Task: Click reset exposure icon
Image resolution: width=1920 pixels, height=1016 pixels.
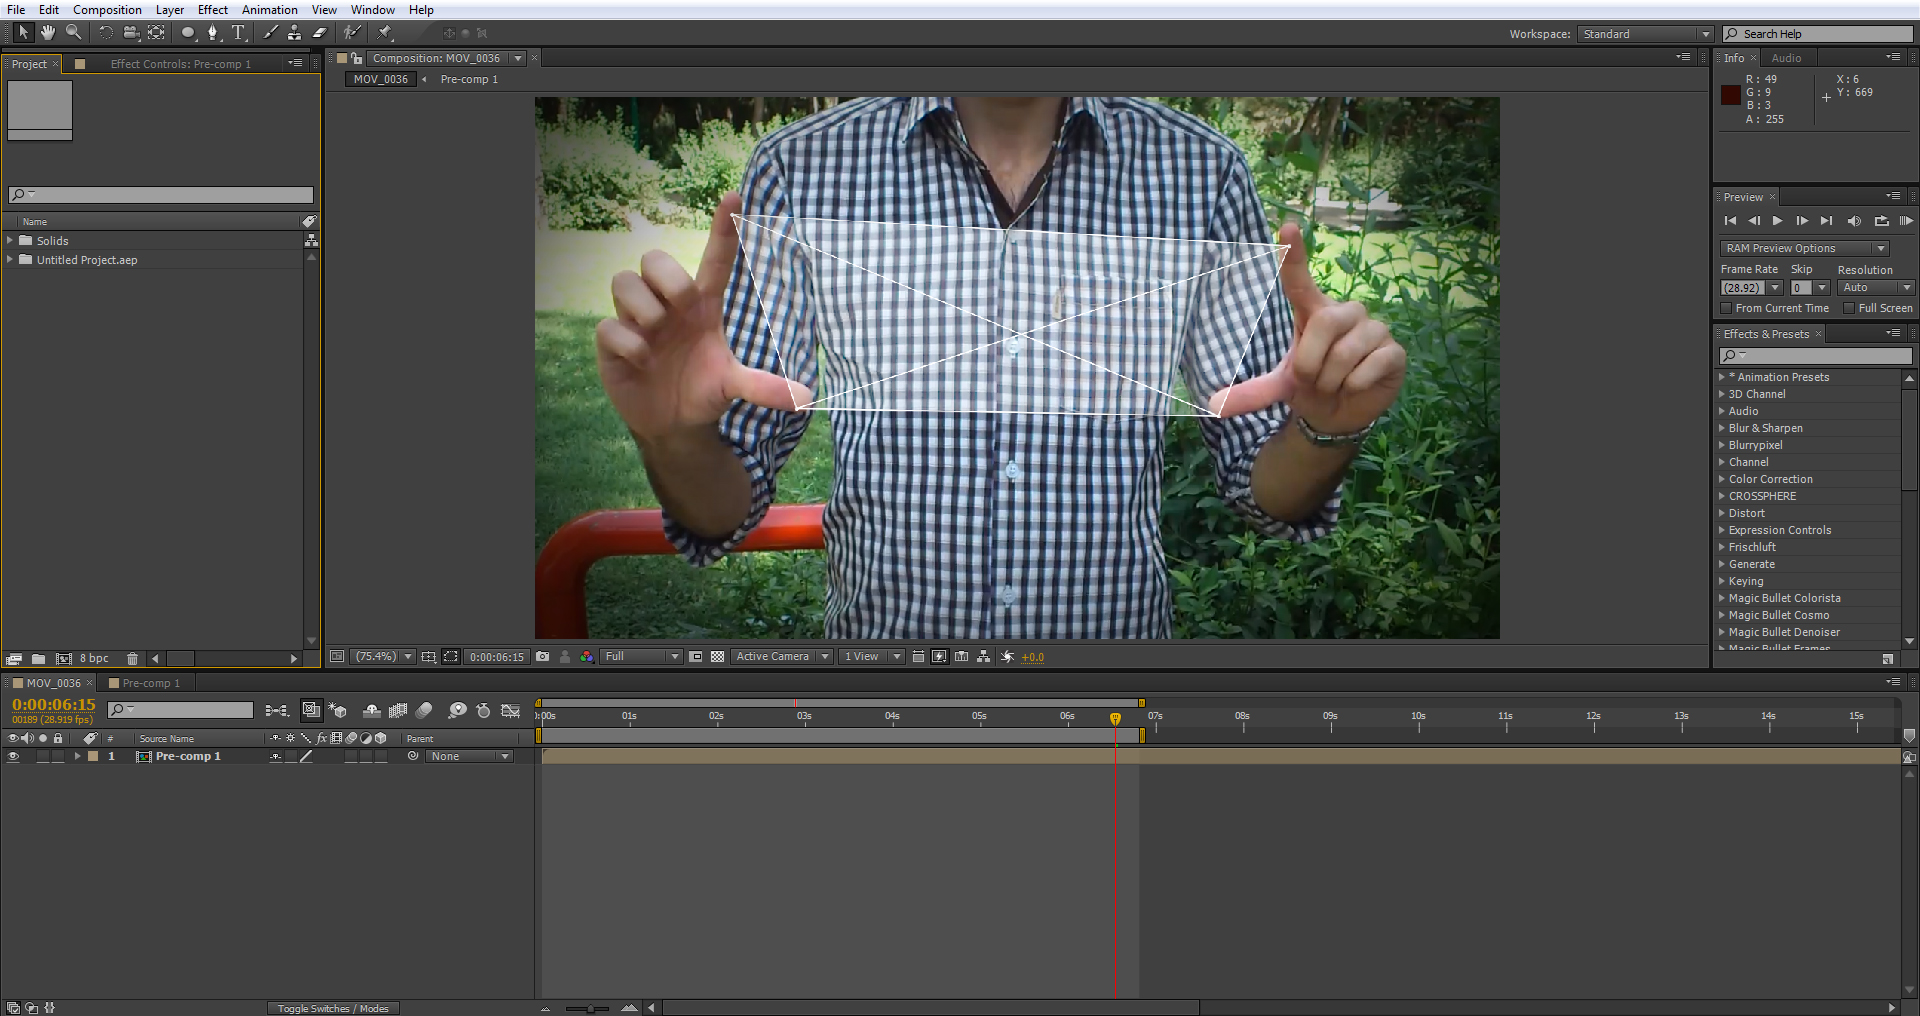Action: (1007, 657)
